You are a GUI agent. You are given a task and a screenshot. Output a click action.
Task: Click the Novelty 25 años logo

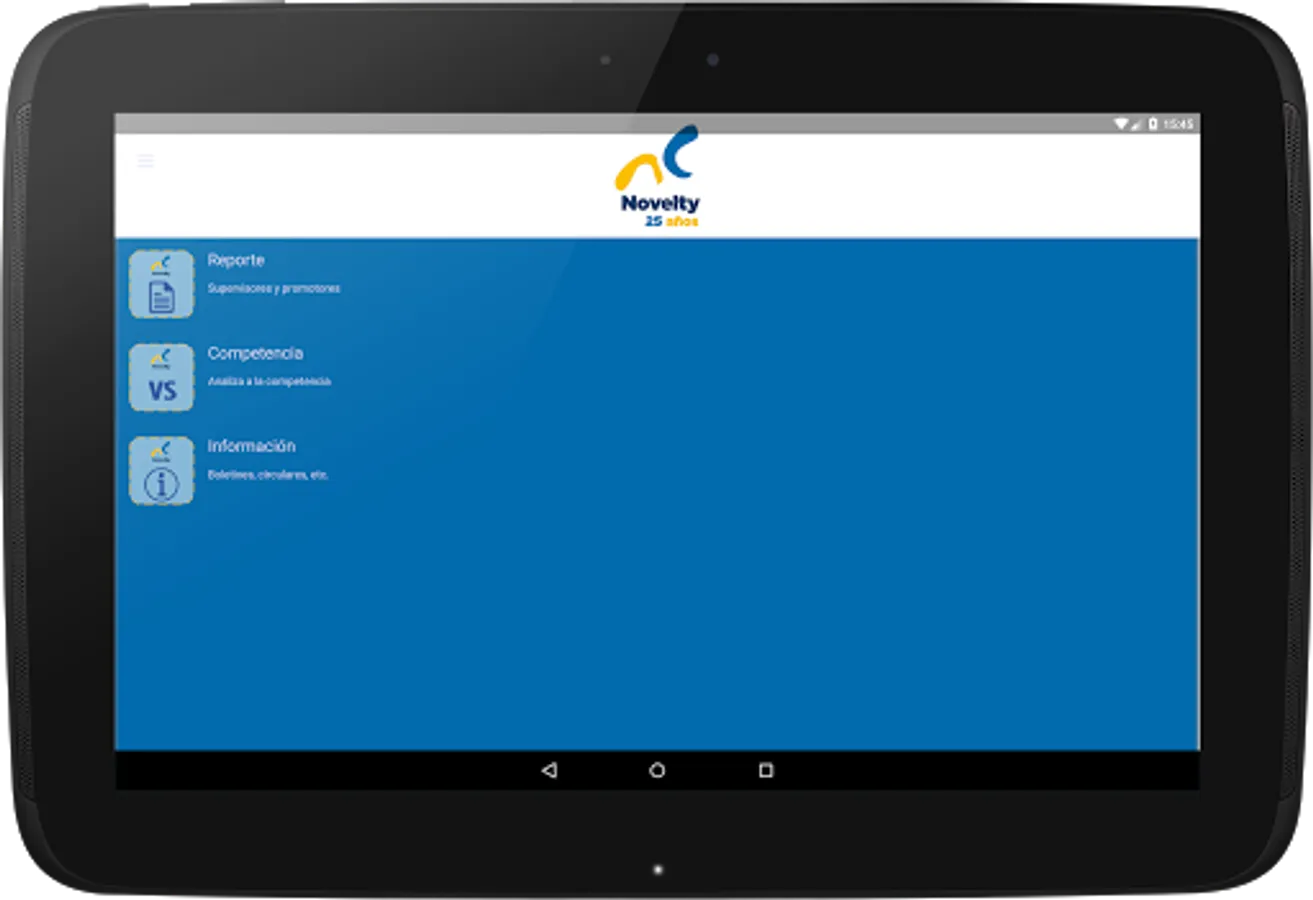(x=657, y=177)
